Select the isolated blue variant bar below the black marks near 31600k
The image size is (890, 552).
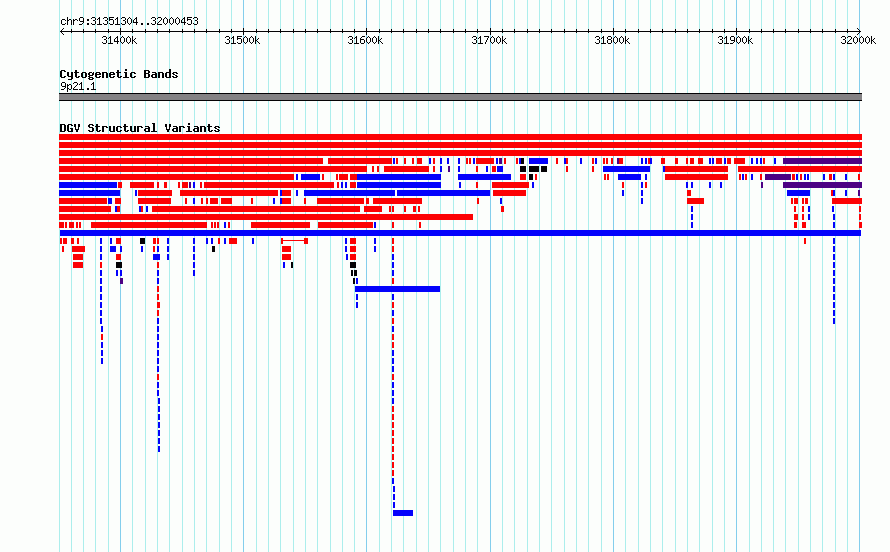tap(397, 289)
